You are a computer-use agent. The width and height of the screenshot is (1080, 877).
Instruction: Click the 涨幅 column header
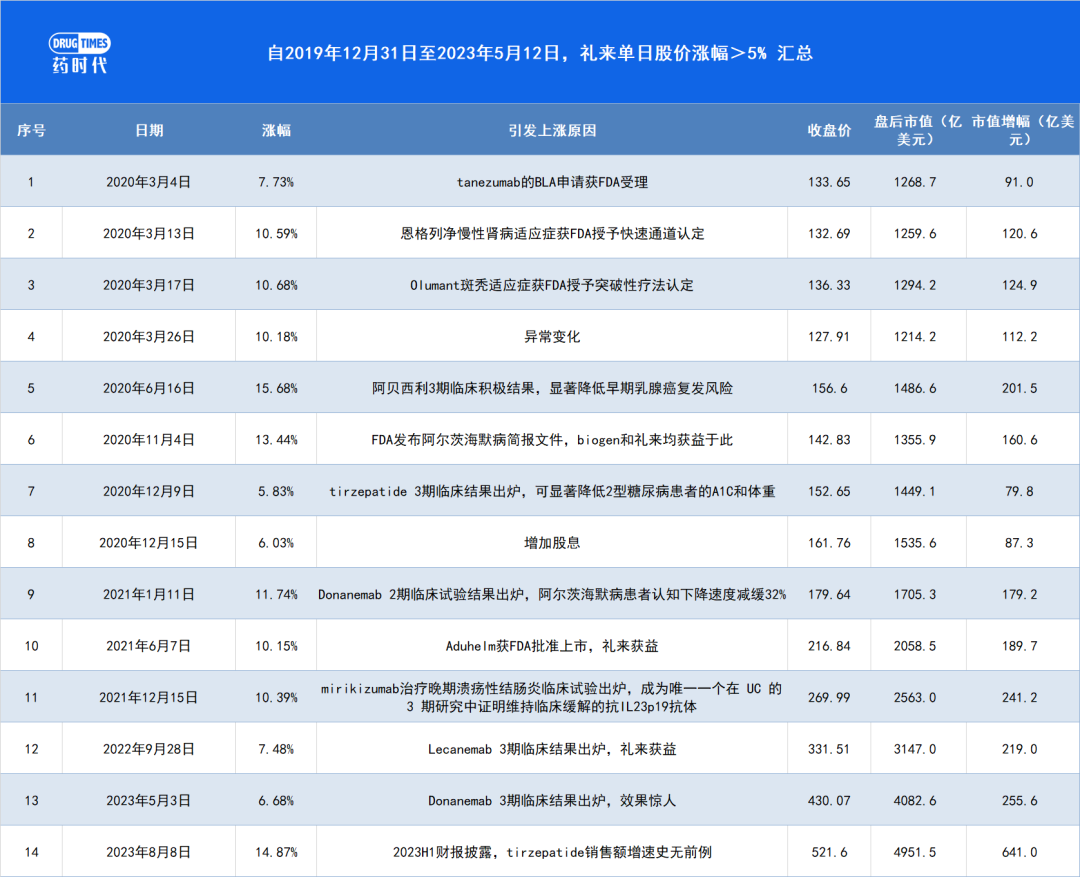pyautogui.click(x=276, y=130)
